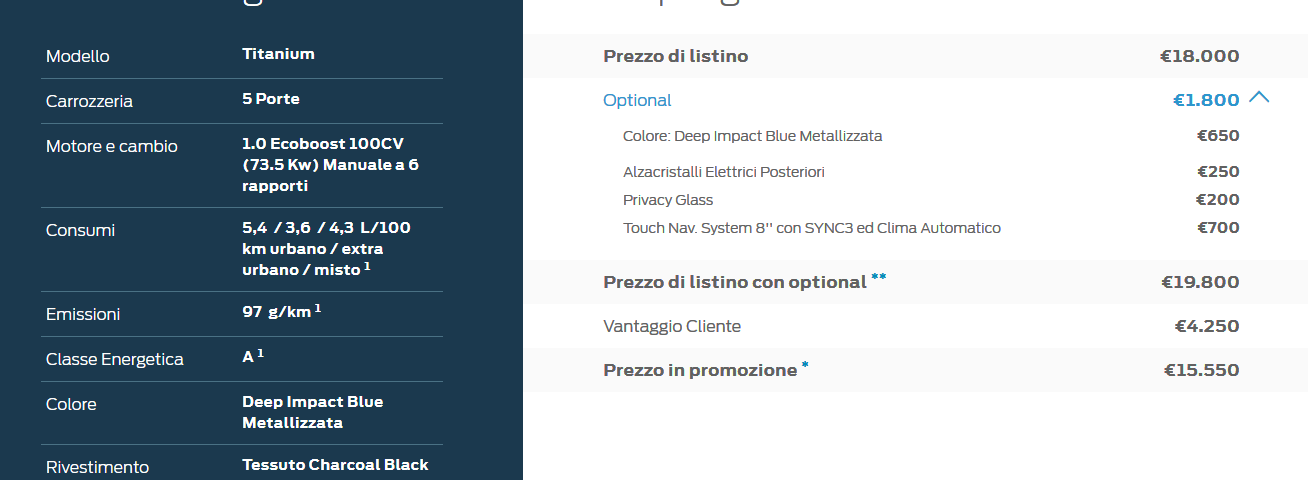The width and height of the screenshot is (1308, 480).
Task: Click footnote 1 beside 97 g/km emissions
Action: (318, 308)
